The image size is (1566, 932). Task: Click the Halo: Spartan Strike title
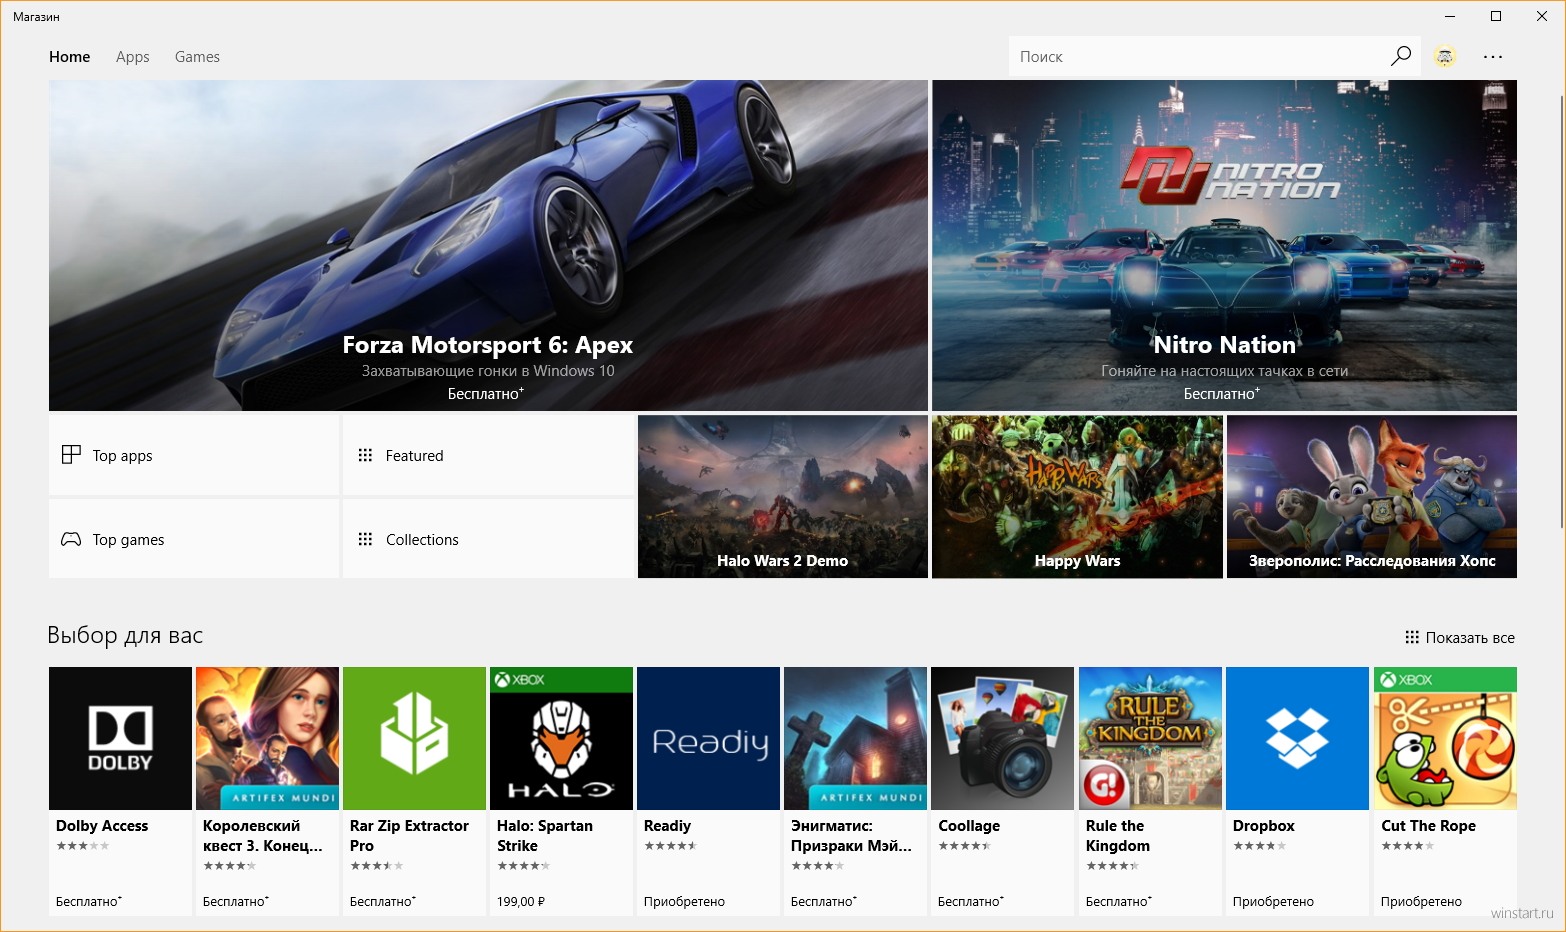tap(545, 835)
